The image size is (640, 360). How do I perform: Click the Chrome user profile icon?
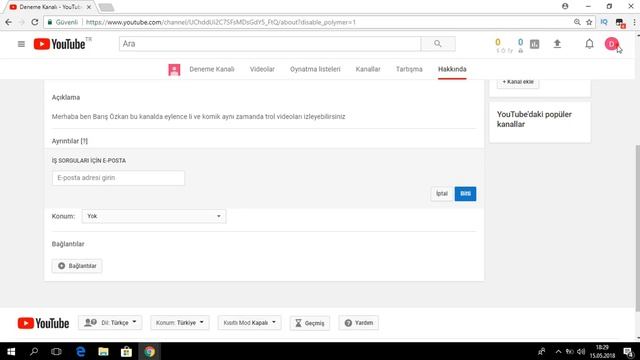coord(565,6)
